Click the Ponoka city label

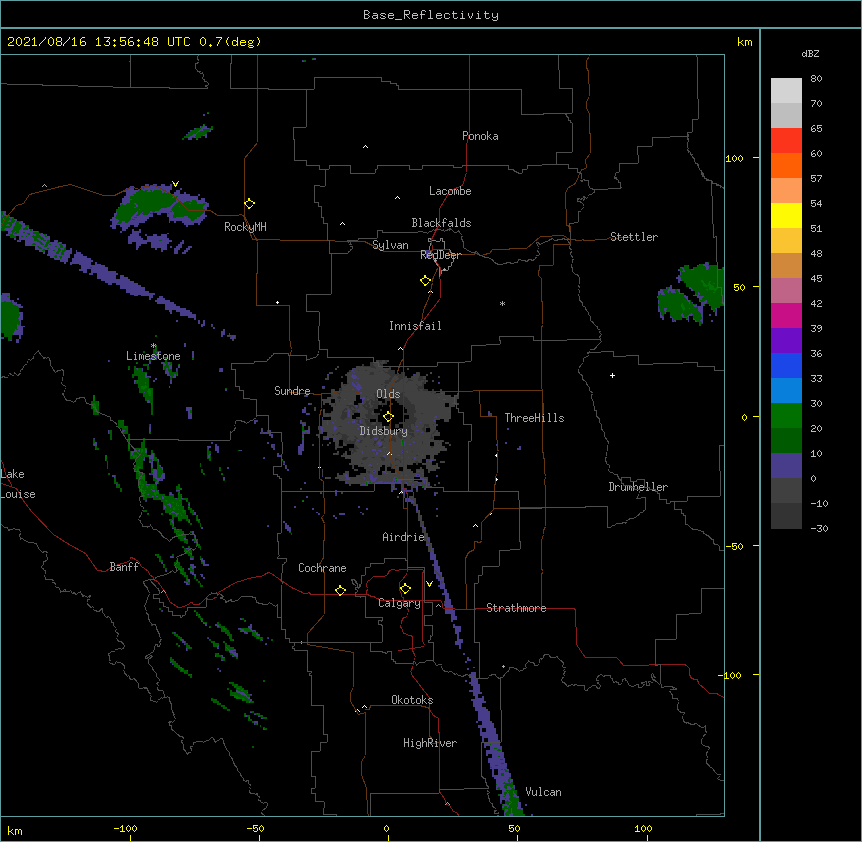480,136
